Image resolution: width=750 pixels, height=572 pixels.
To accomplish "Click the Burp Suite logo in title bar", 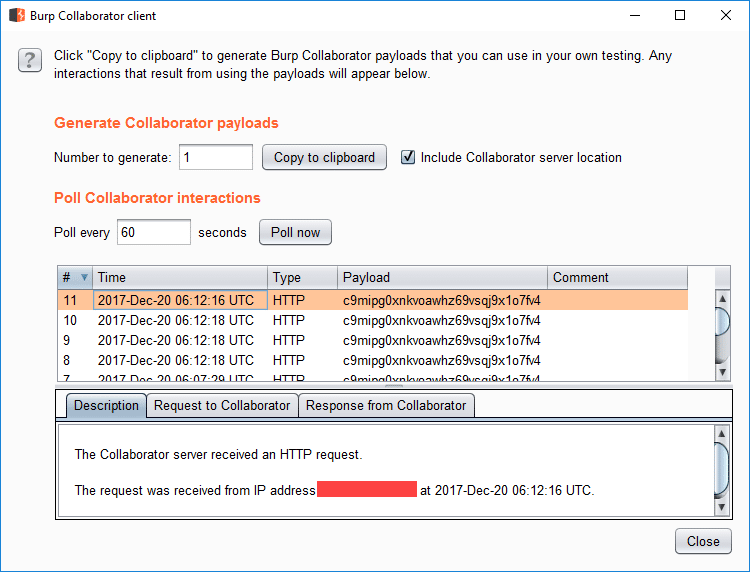I will (17, 15).
